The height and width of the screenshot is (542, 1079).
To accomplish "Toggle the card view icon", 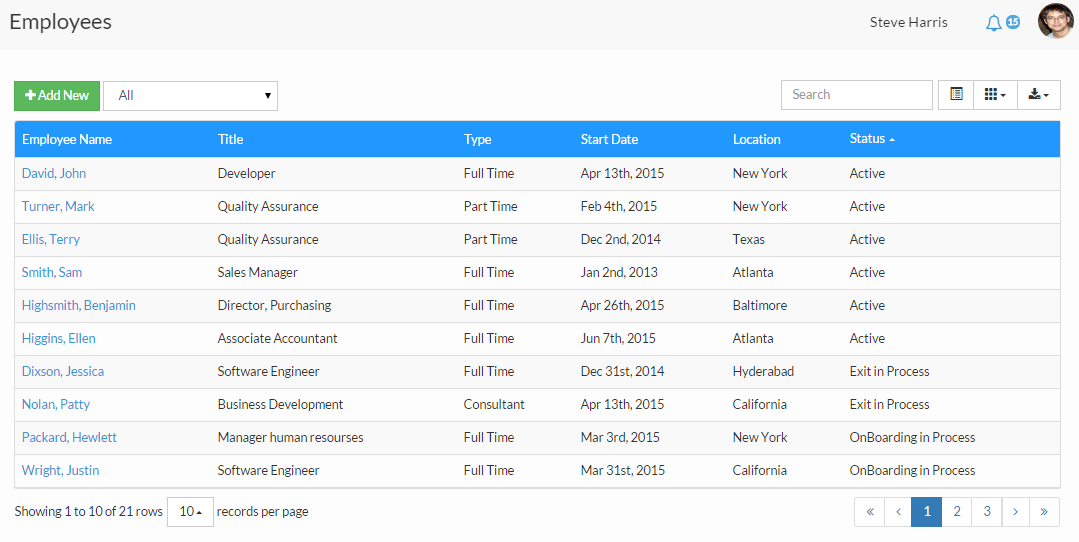I will click(956, 95).
